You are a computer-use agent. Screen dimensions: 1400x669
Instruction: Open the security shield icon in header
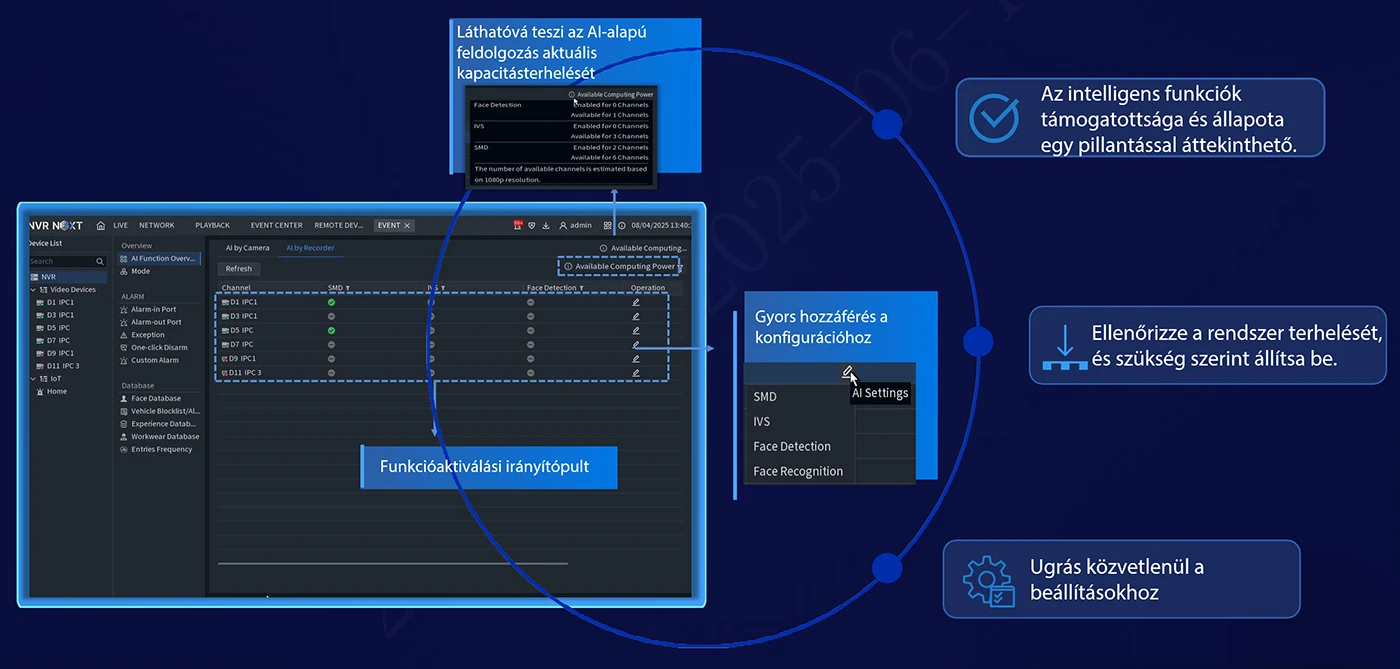532,226
